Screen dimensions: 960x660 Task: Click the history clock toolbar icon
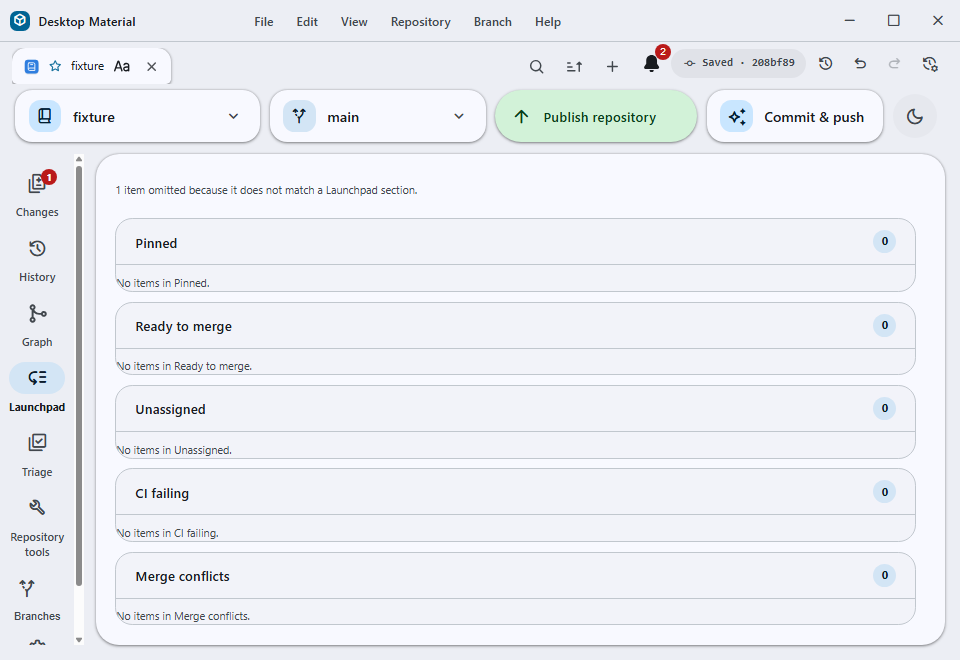pos(825,64)
